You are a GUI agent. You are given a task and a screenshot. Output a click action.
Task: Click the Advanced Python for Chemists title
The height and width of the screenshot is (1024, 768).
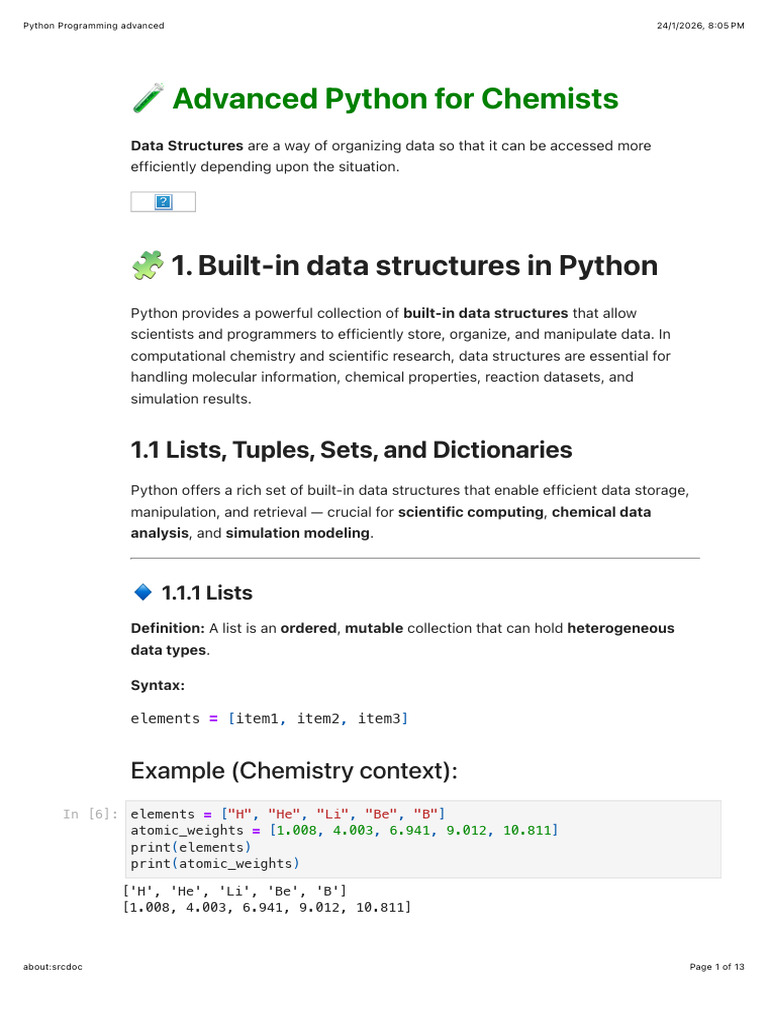click(x=395, y=99)
